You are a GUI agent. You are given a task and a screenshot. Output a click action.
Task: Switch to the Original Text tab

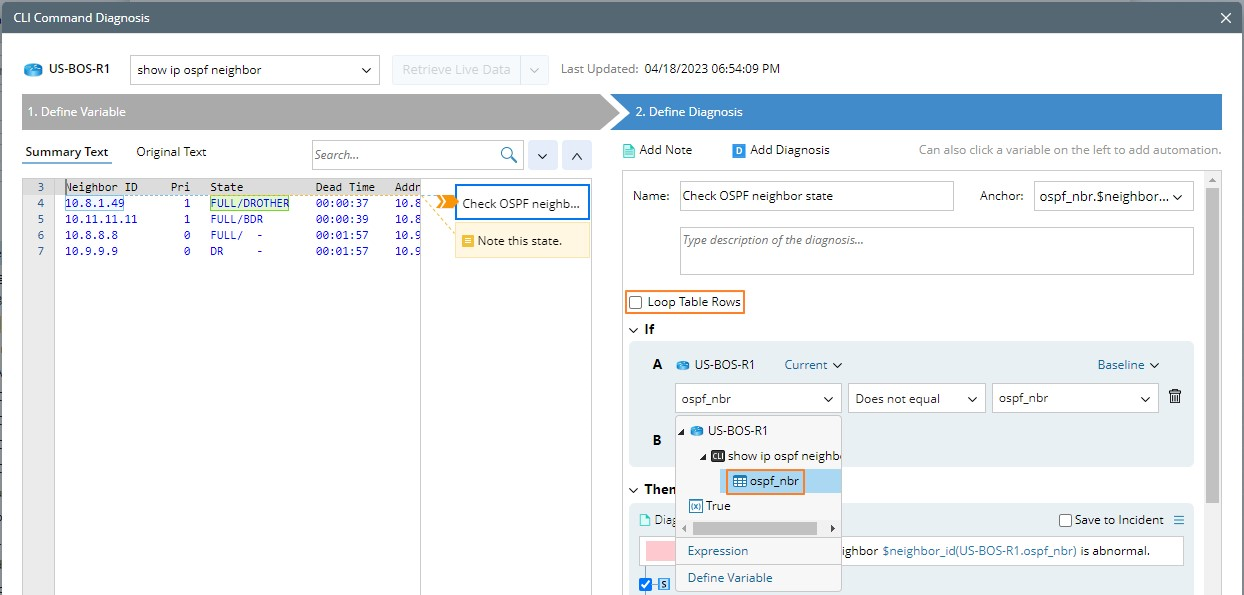[171, 152]
